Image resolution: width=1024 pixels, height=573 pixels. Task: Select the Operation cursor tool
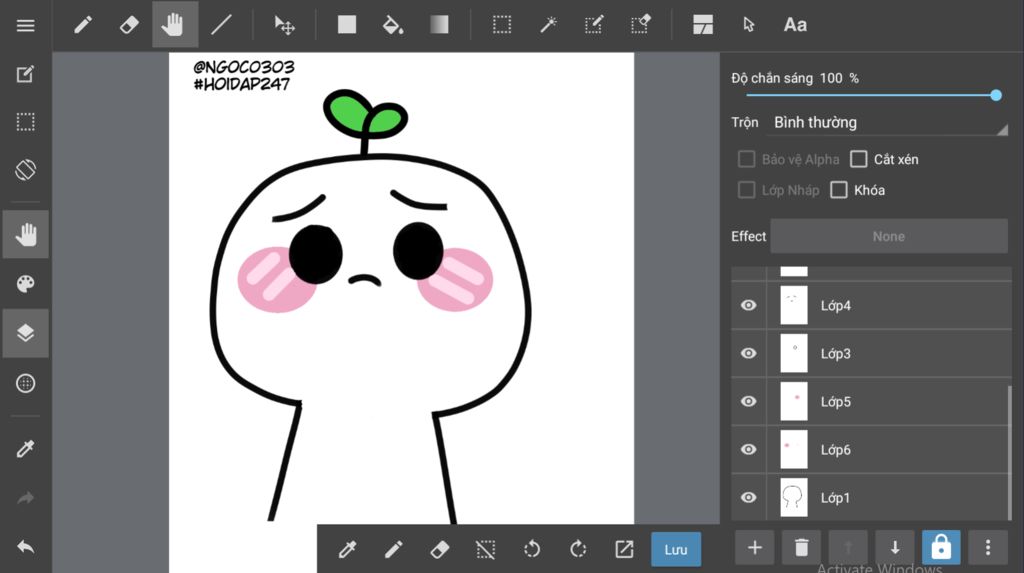(748, 25)
